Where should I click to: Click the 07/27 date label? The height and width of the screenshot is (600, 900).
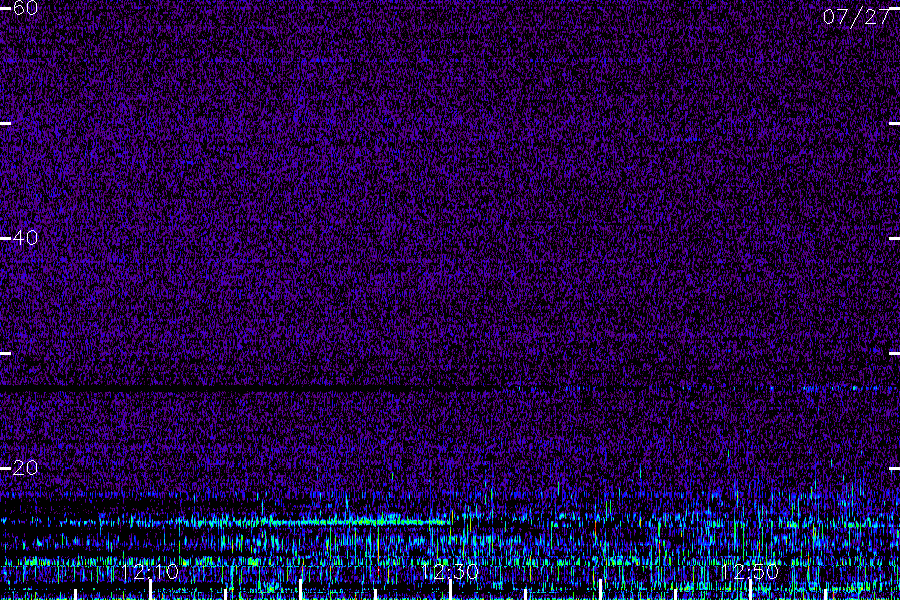tap(856, 17)
